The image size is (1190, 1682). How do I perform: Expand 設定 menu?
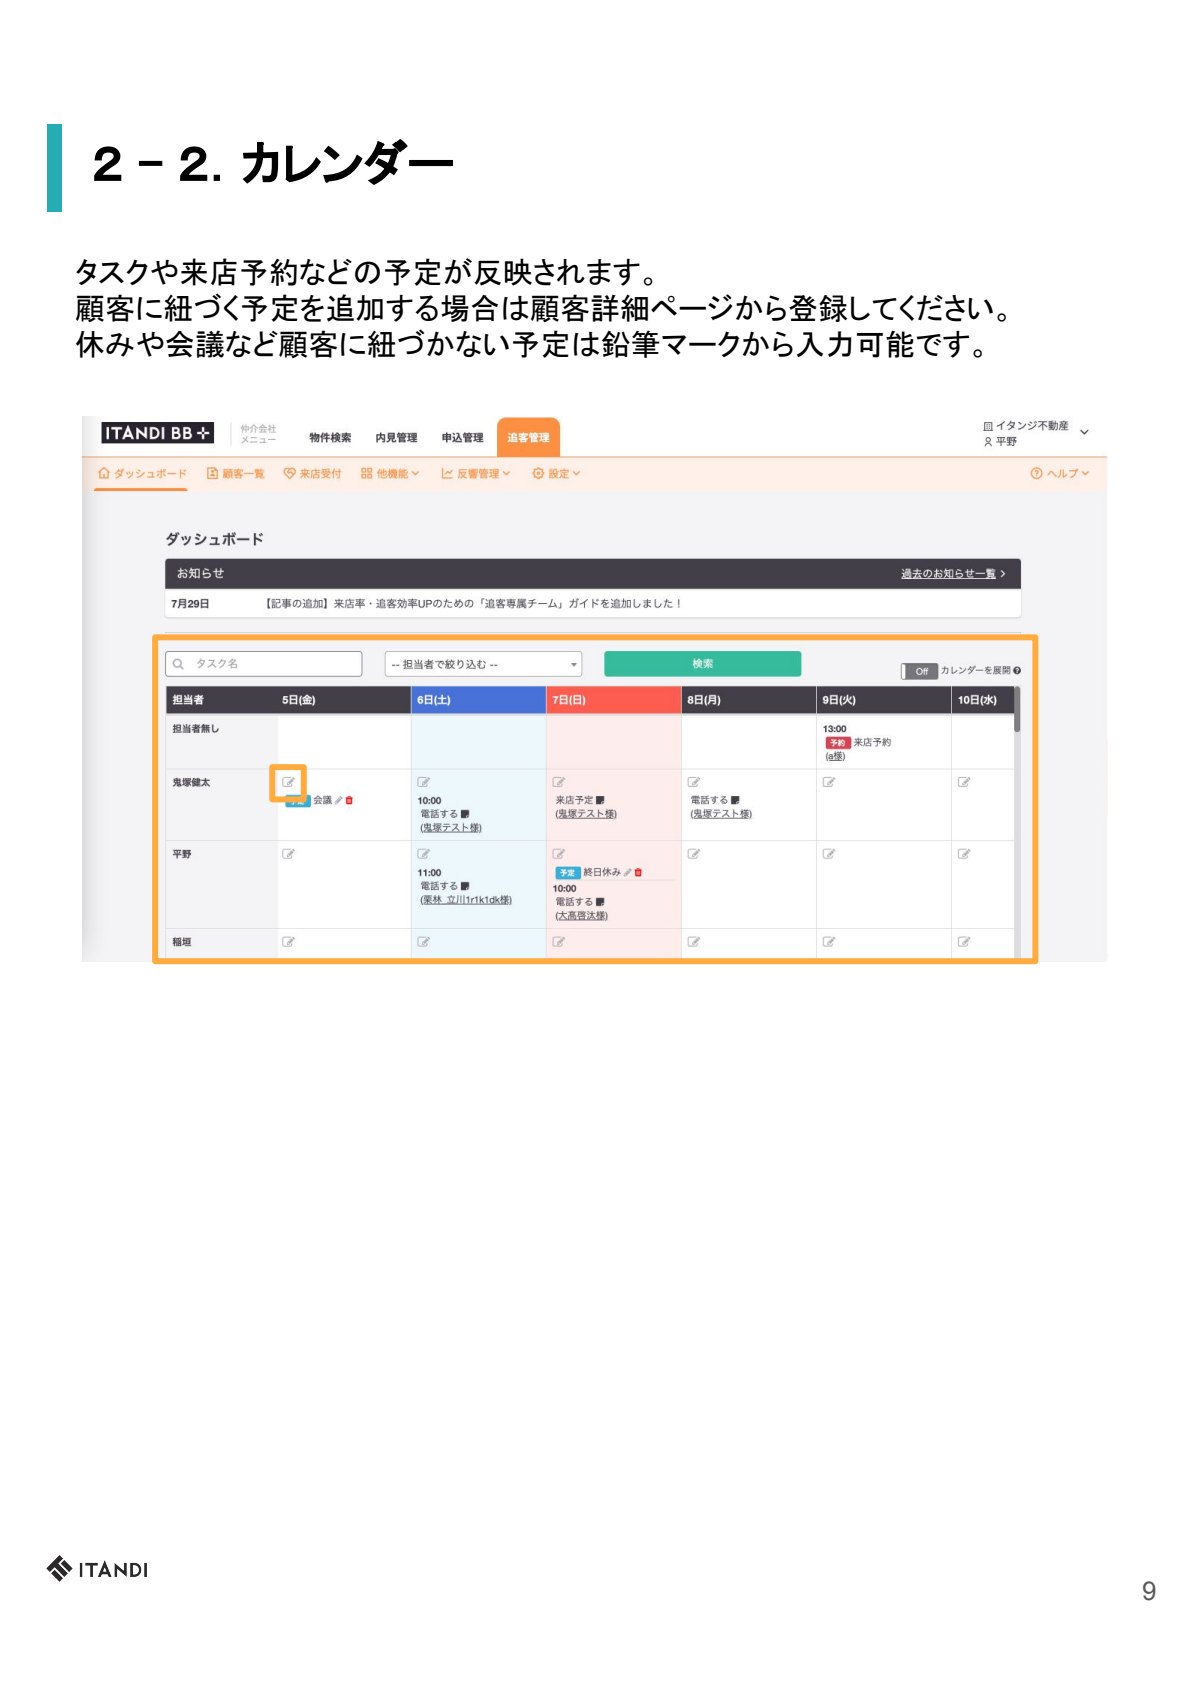tap(556, 474)
